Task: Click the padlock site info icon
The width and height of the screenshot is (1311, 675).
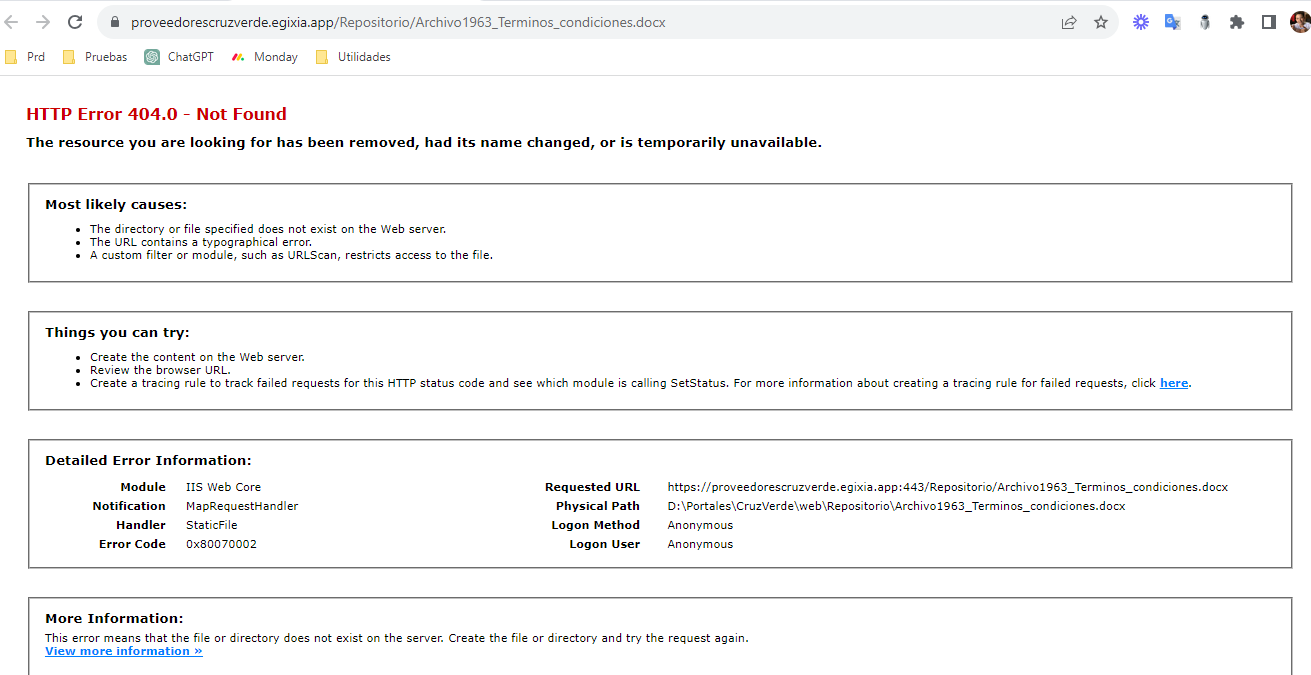Action: [114, 22]
